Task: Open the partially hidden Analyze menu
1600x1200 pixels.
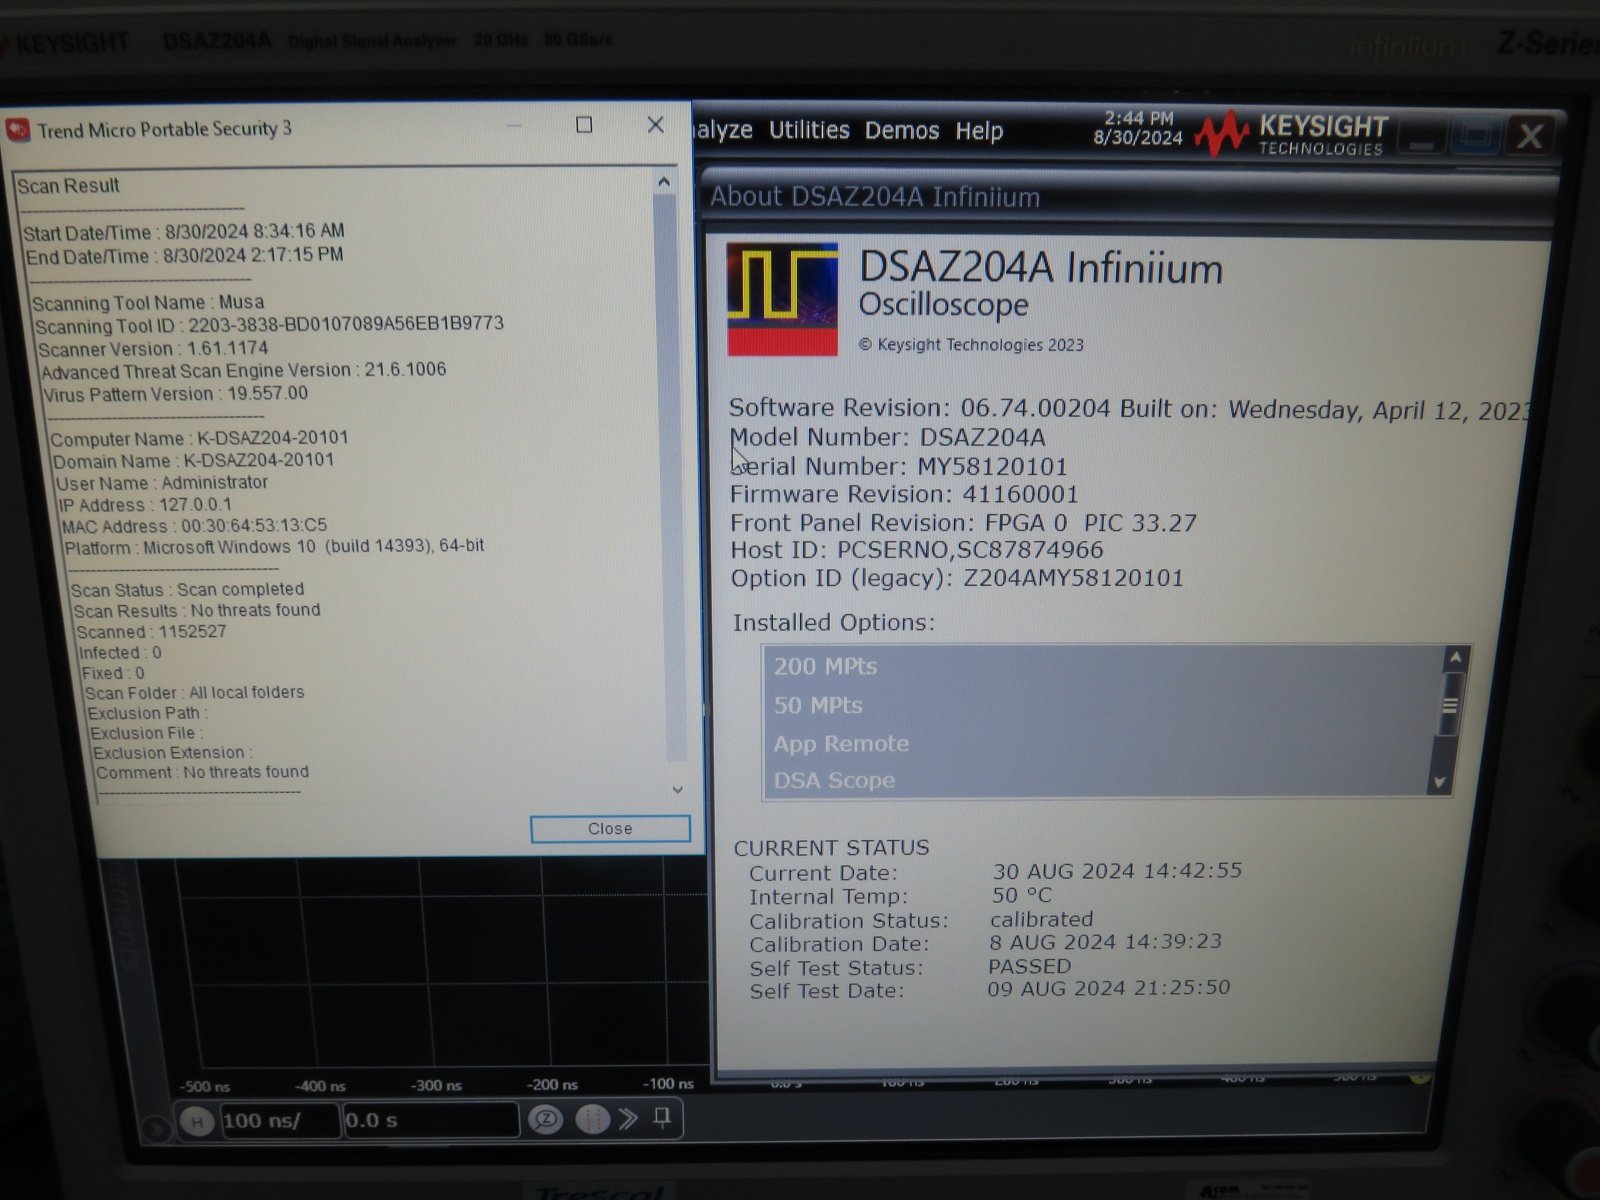Action: pos(723,130)
